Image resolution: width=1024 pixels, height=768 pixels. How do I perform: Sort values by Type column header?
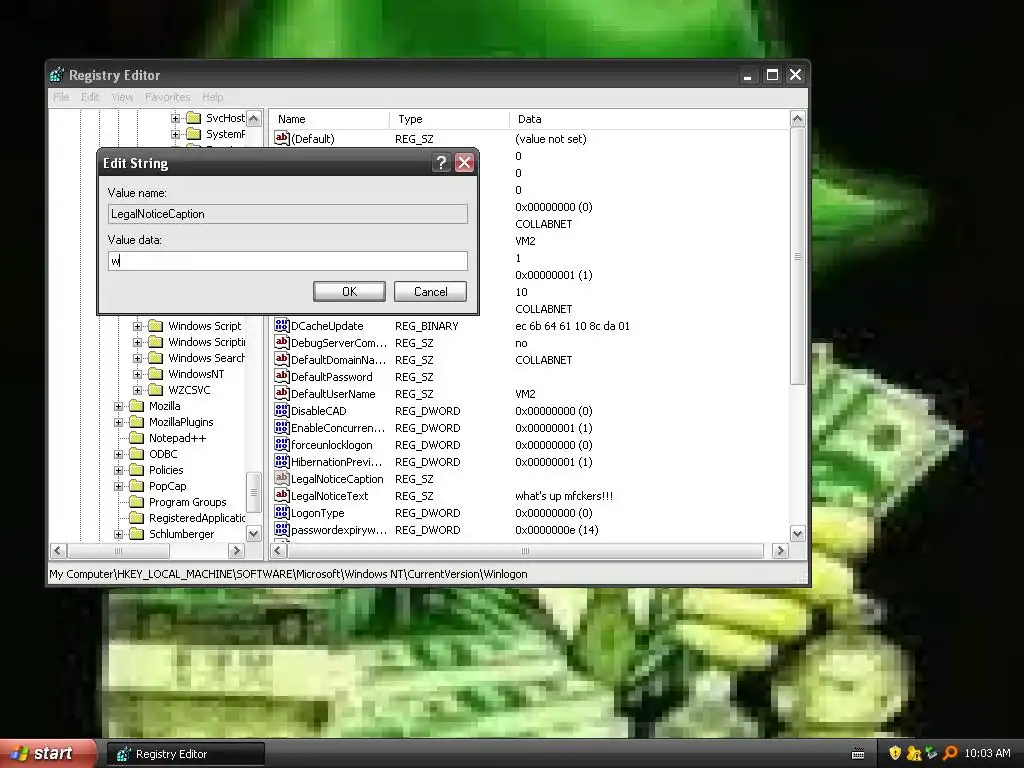(449, 119)
